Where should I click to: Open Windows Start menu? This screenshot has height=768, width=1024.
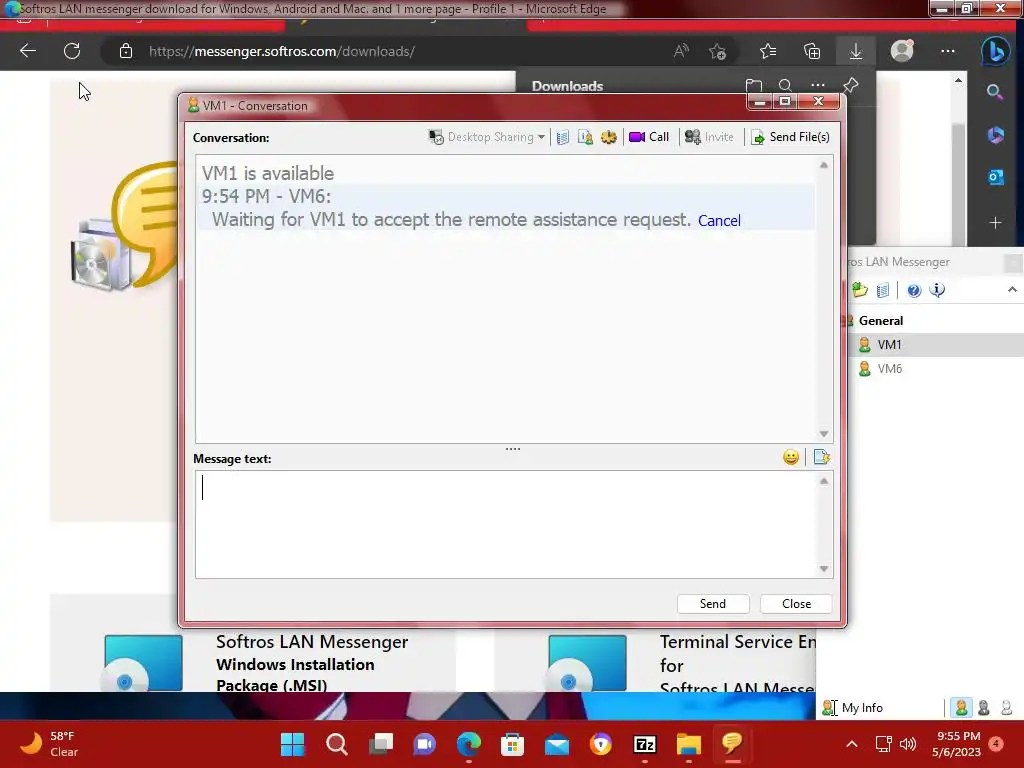click(x=293, y=744)
